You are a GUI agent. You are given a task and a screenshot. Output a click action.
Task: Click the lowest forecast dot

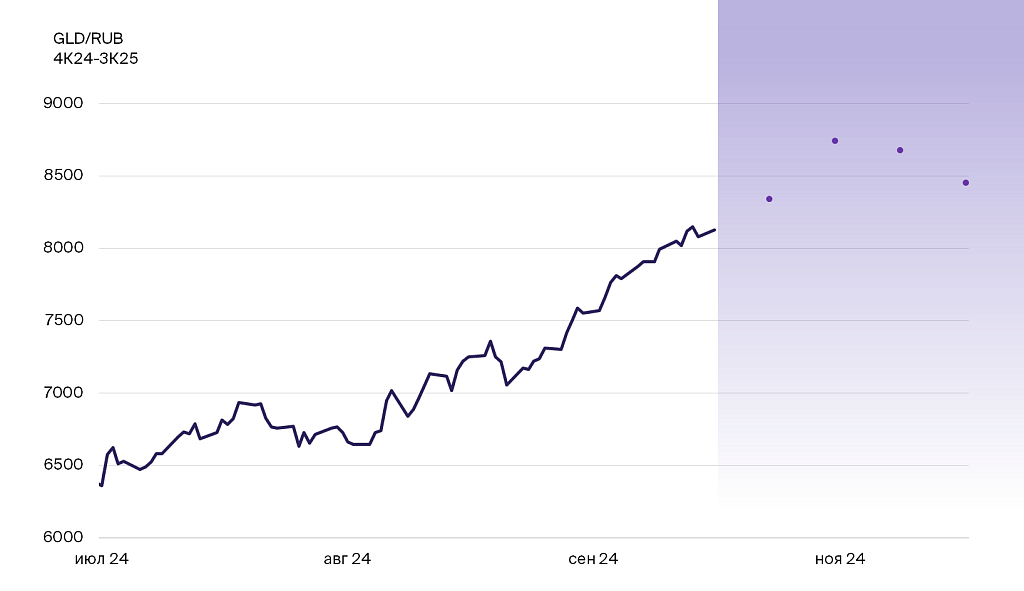coord(769,199)
